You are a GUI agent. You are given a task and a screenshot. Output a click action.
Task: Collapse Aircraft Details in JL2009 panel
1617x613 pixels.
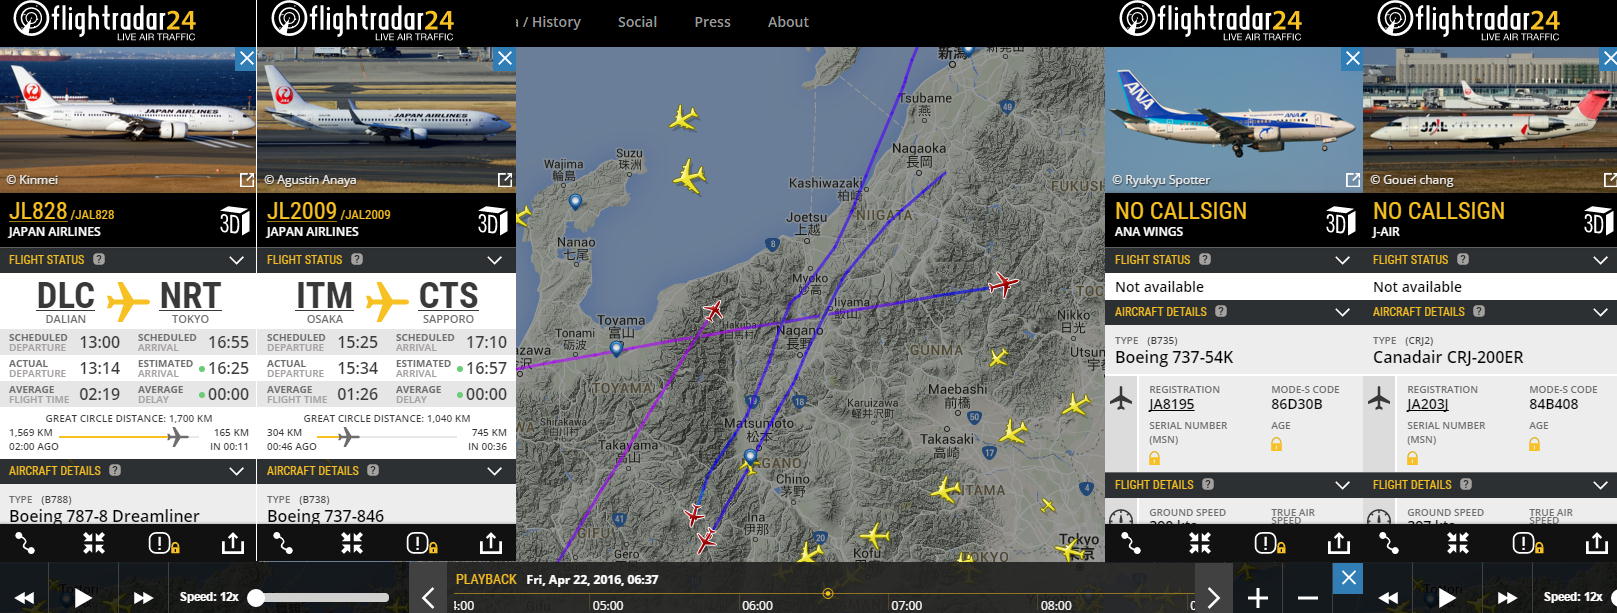495,470
